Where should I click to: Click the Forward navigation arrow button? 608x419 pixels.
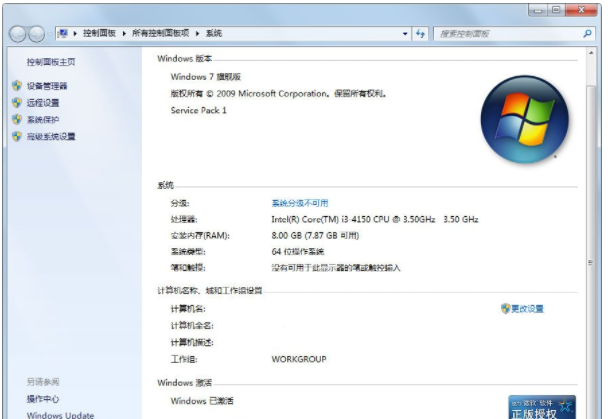point(38,34)
